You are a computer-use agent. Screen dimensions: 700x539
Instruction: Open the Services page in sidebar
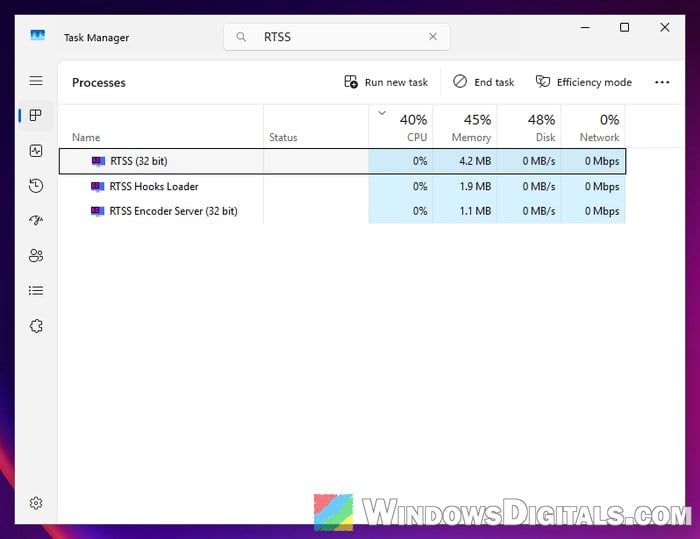click(x=36, y=326)
